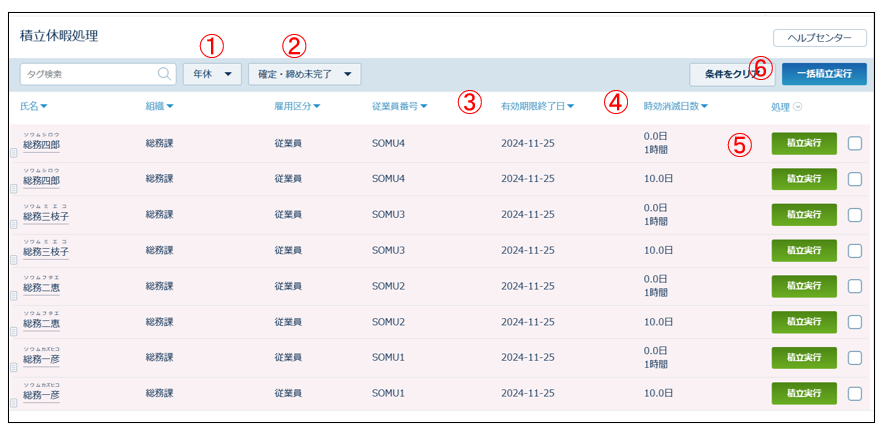Click 積立実行 for 総務一彦 10.0日 row

pos(804,393)
